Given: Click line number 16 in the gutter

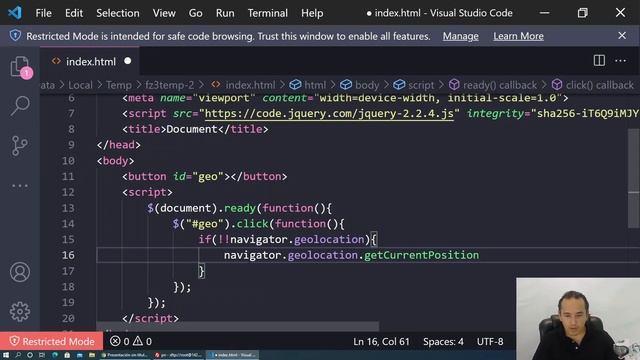Looking at the screenshot, I should click(68, 255).
